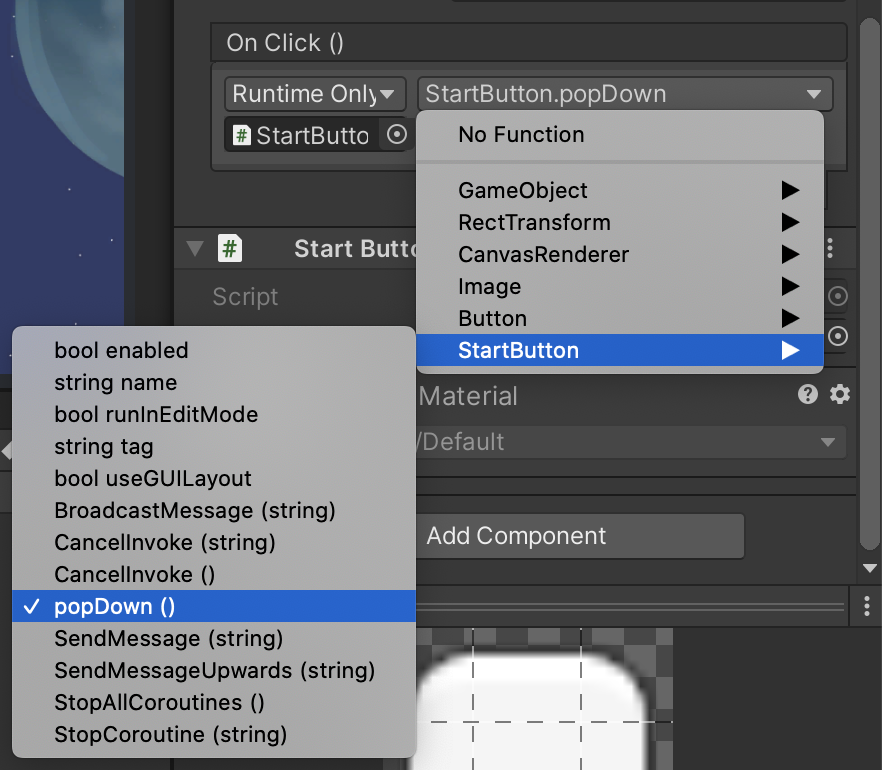Viewport: 882px width, 770px height.
Task: Open the StartButton.popDown function dropdown
Action: tap(620, 93)
